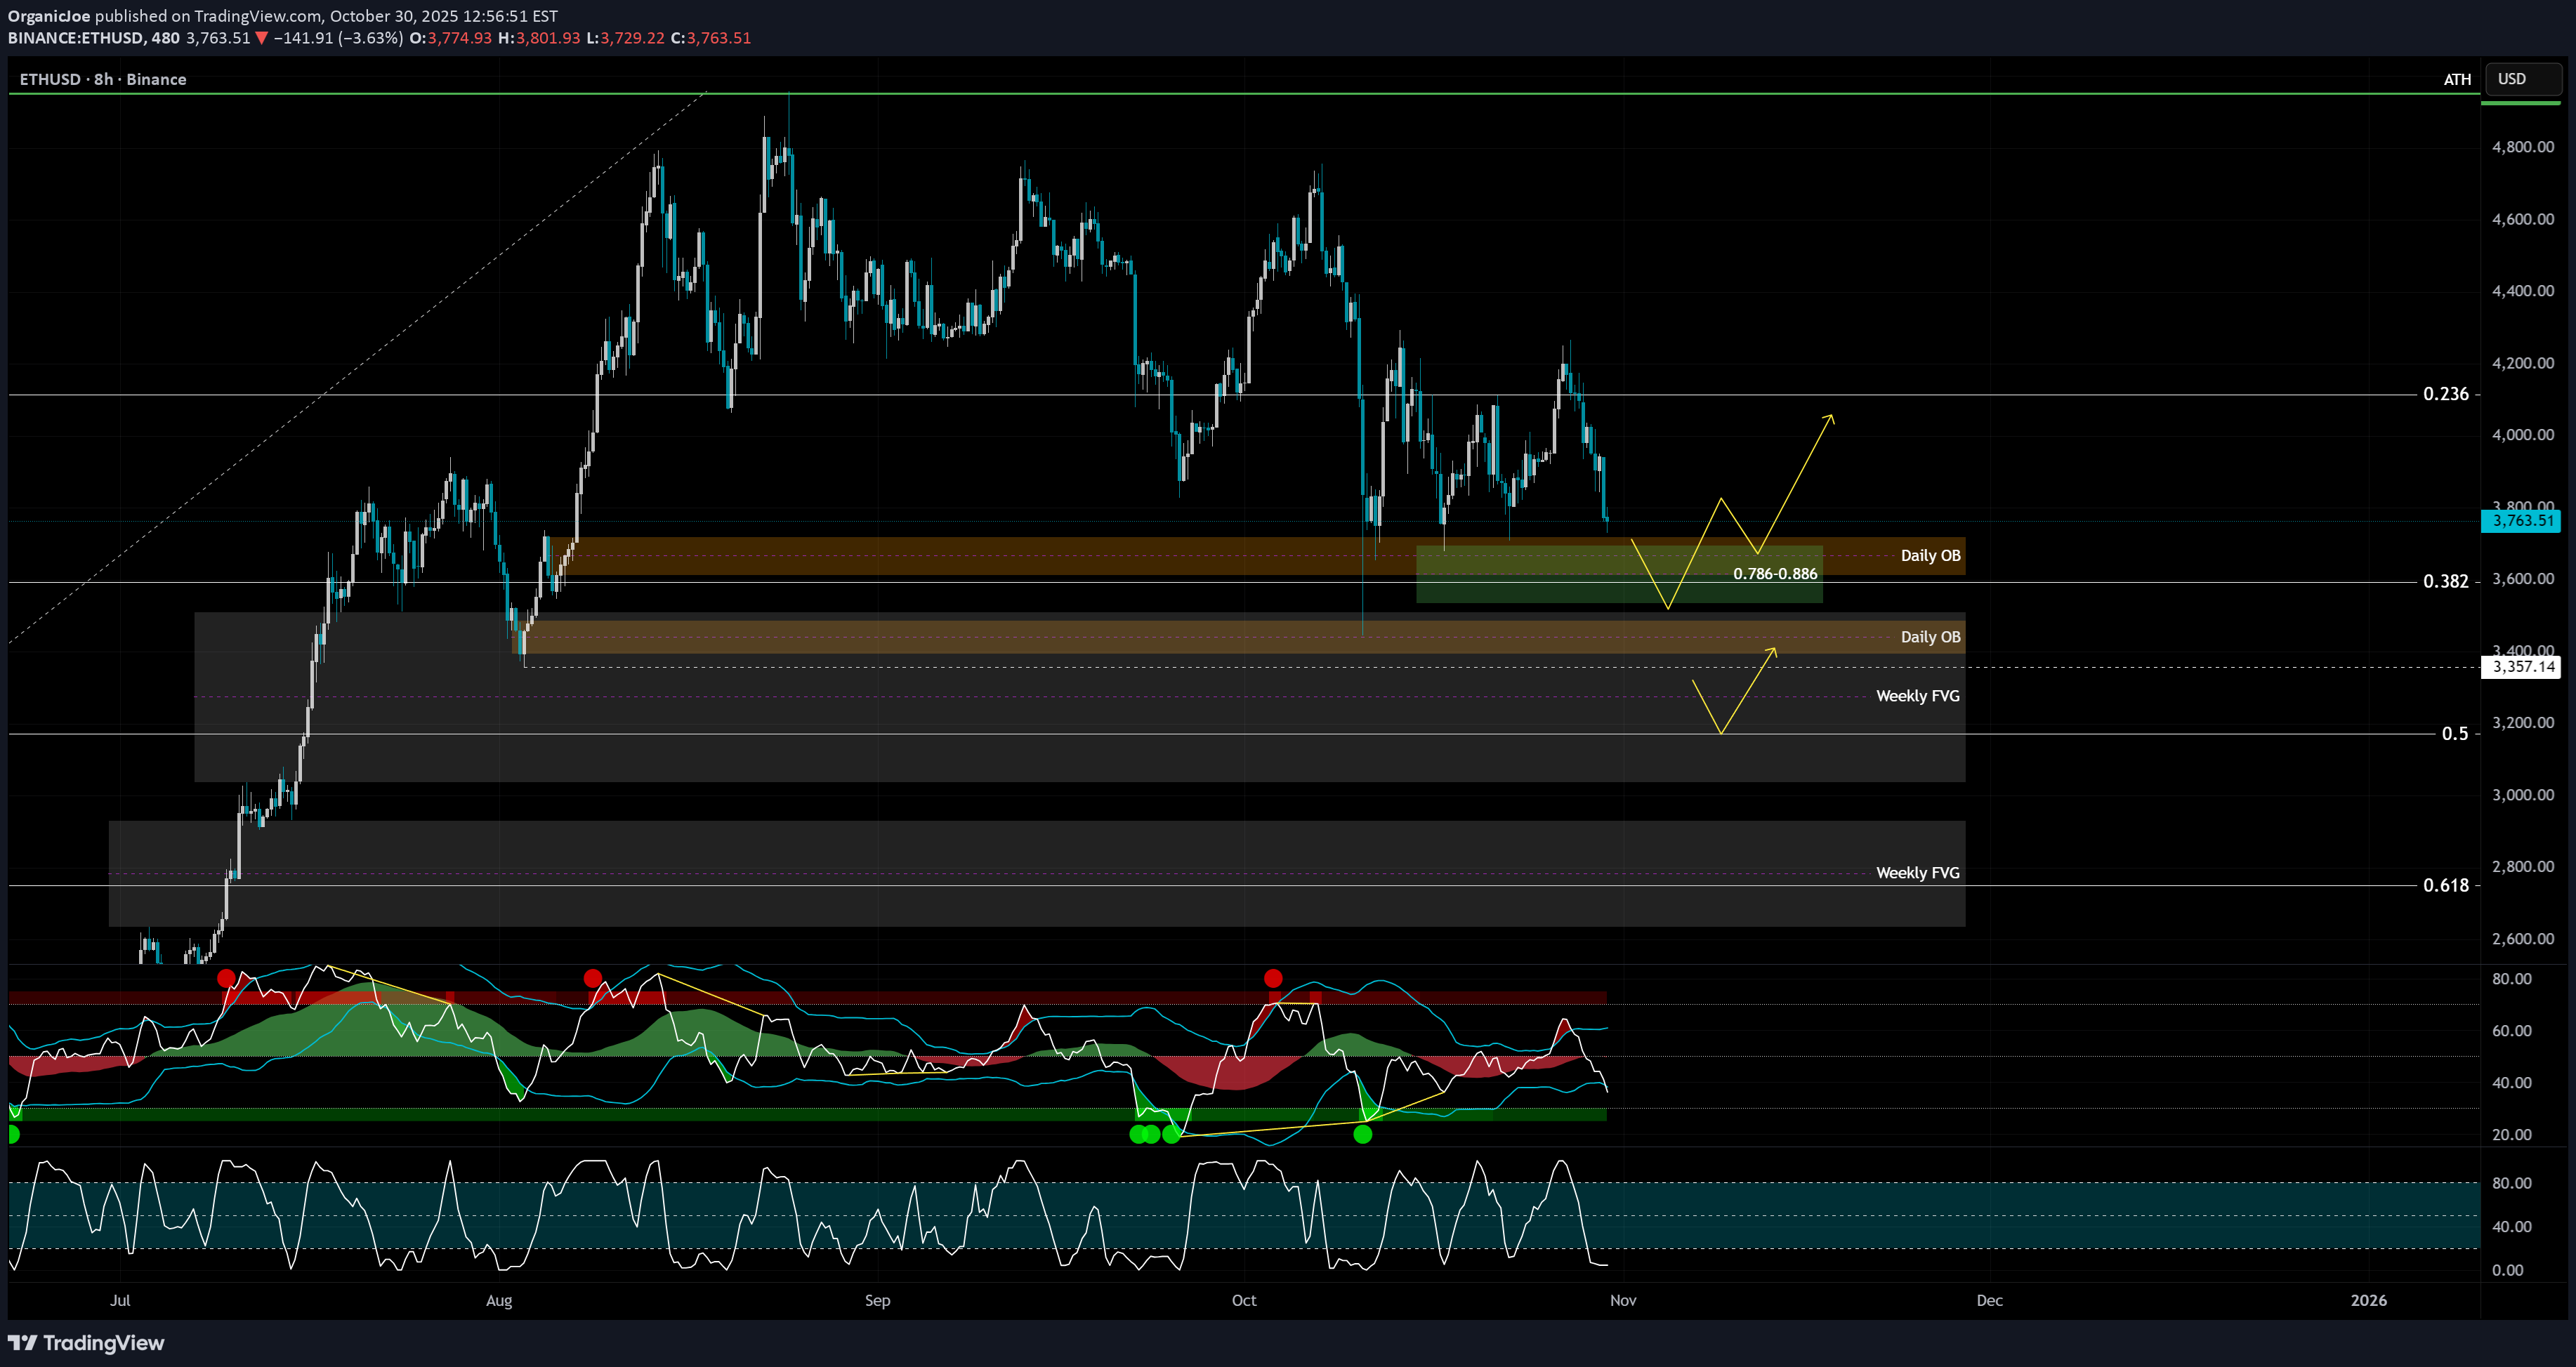Click the red down triangle beside 3,763.51

point(262,38)
